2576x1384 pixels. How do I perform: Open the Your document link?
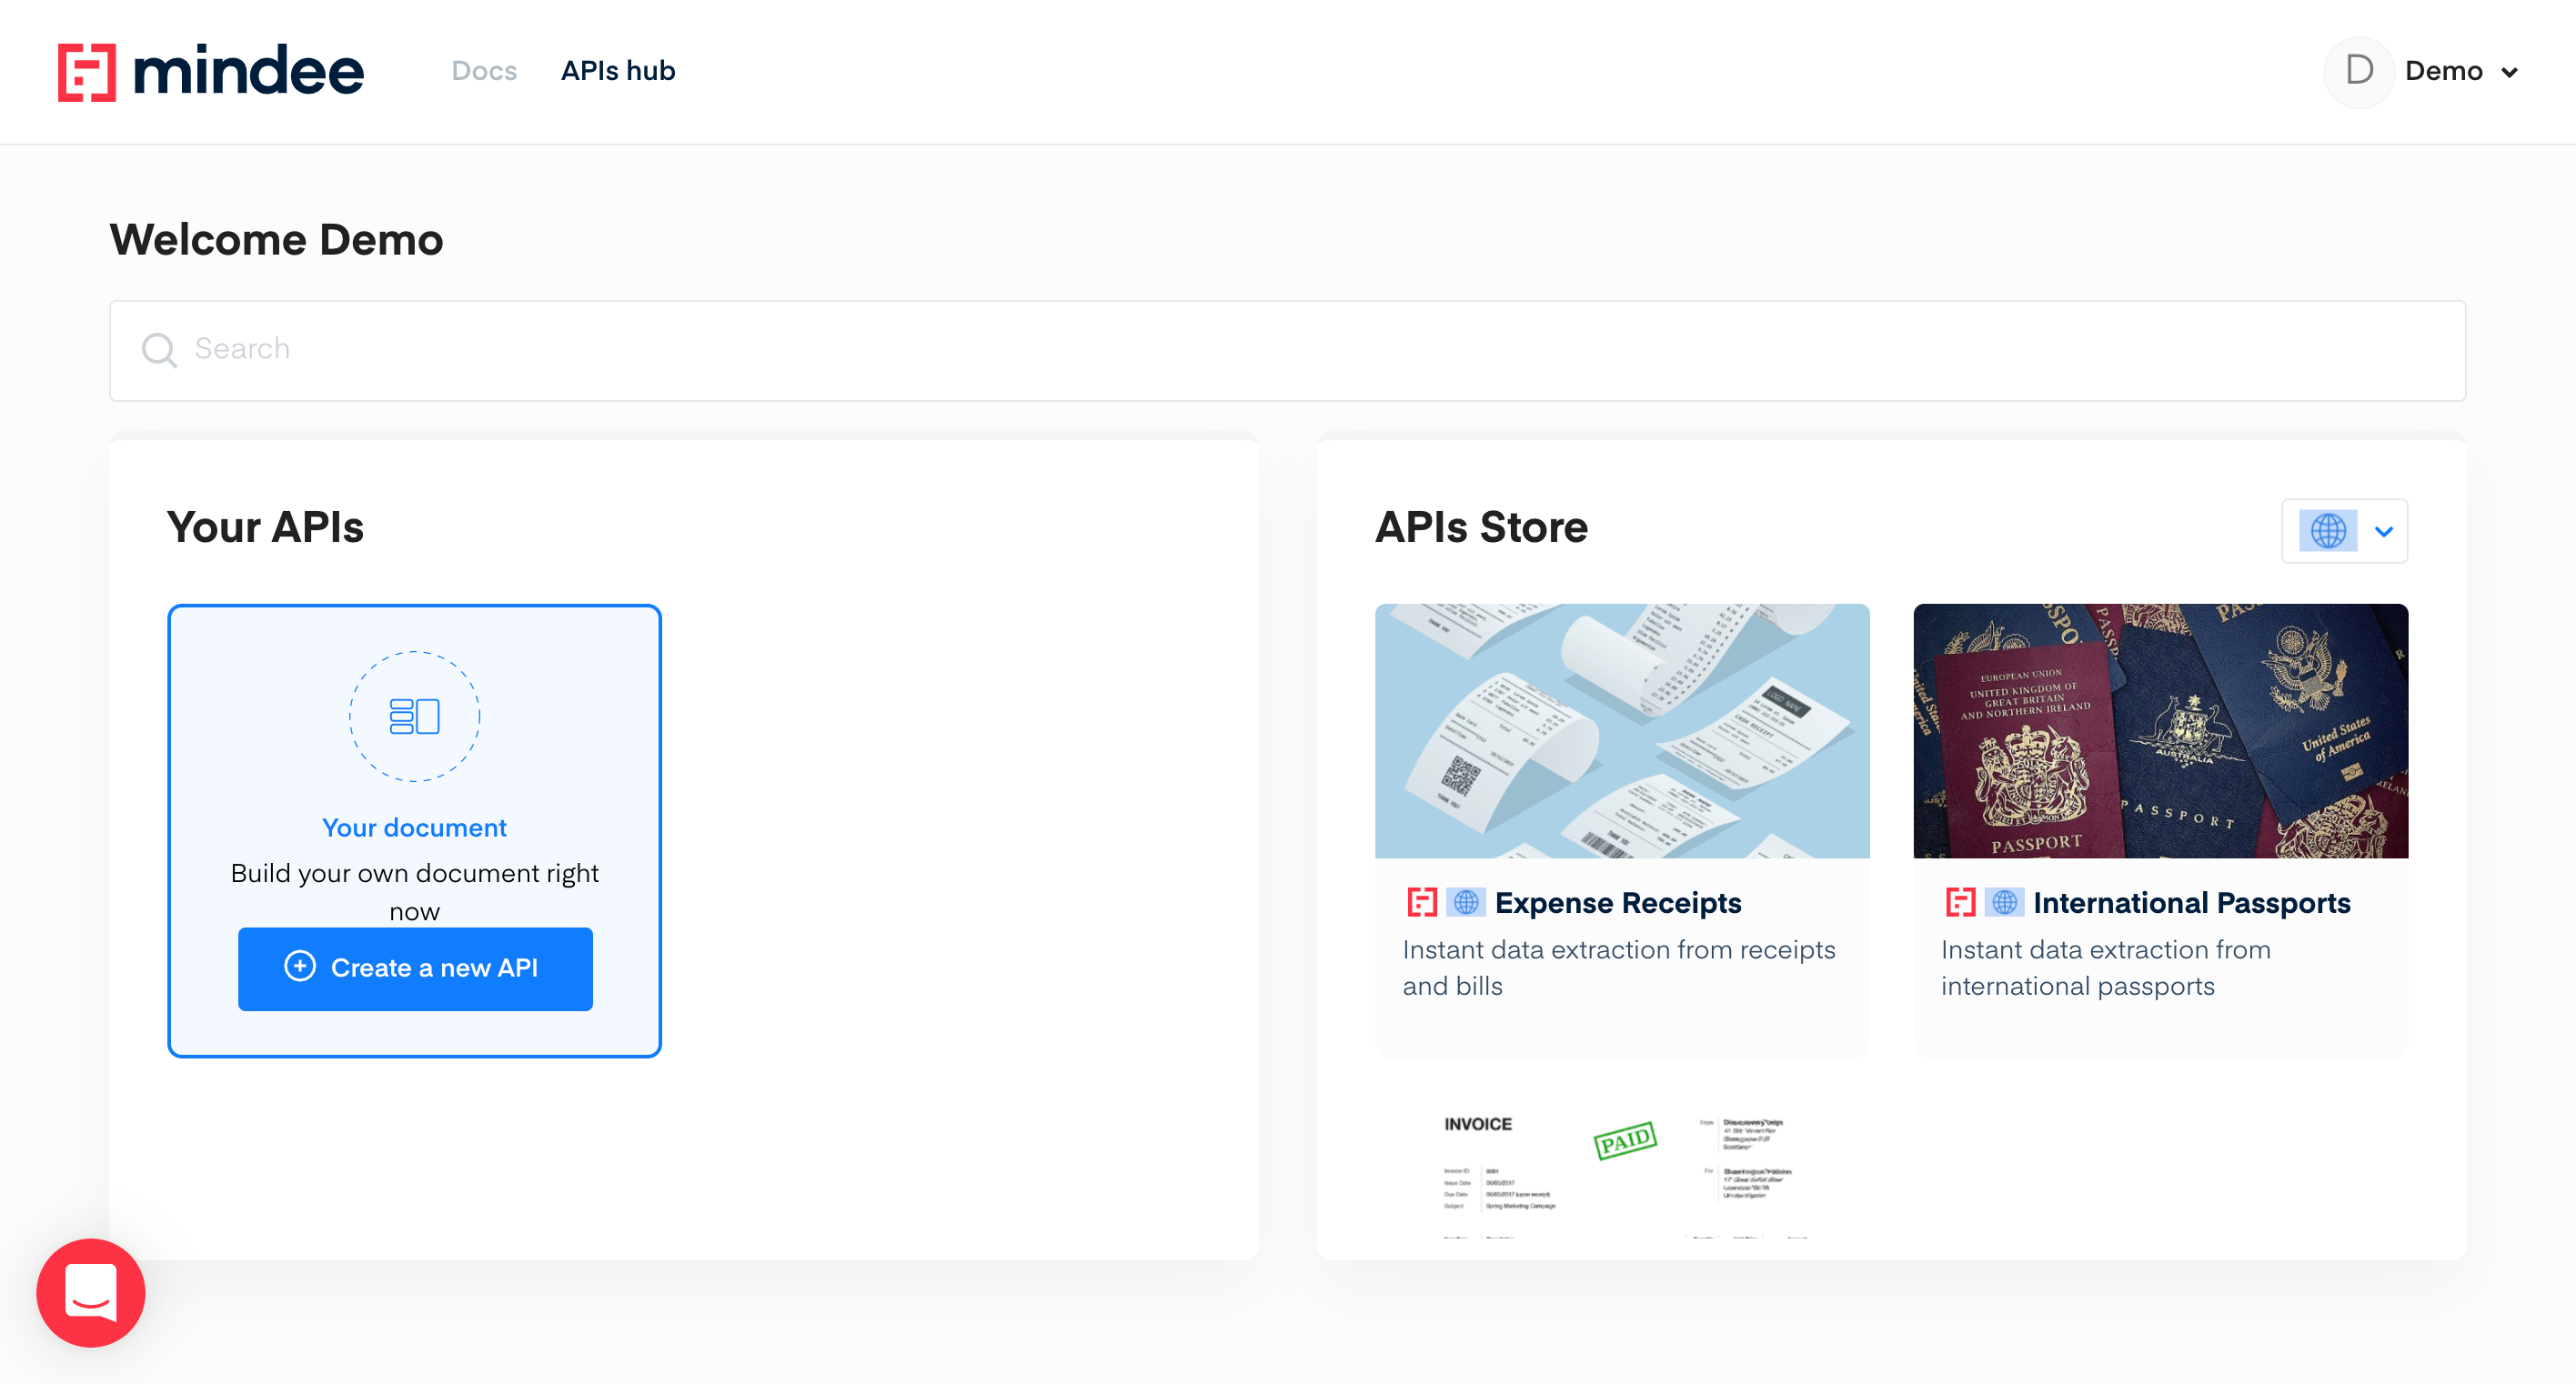pos(414,828)
